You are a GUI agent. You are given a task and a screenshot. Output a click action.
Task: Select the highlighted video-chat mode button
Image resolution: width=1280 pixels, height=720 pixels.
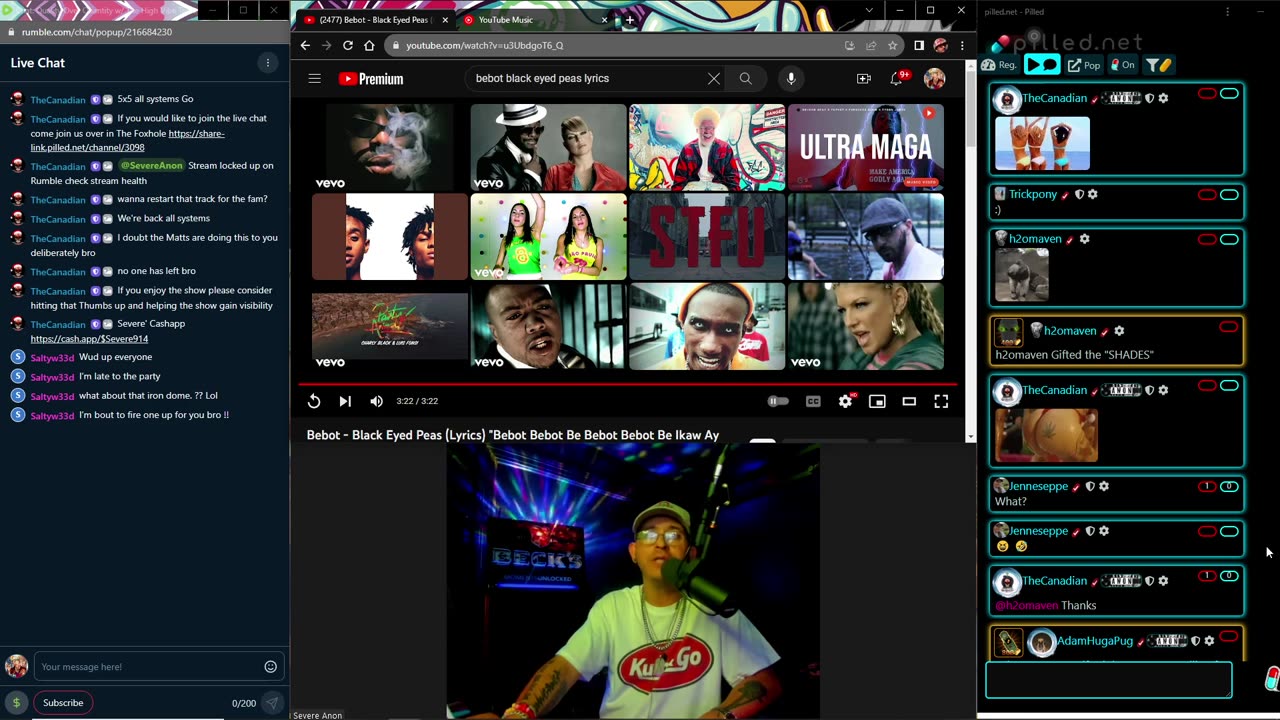pyautogui.click(x=1041, y=65)
